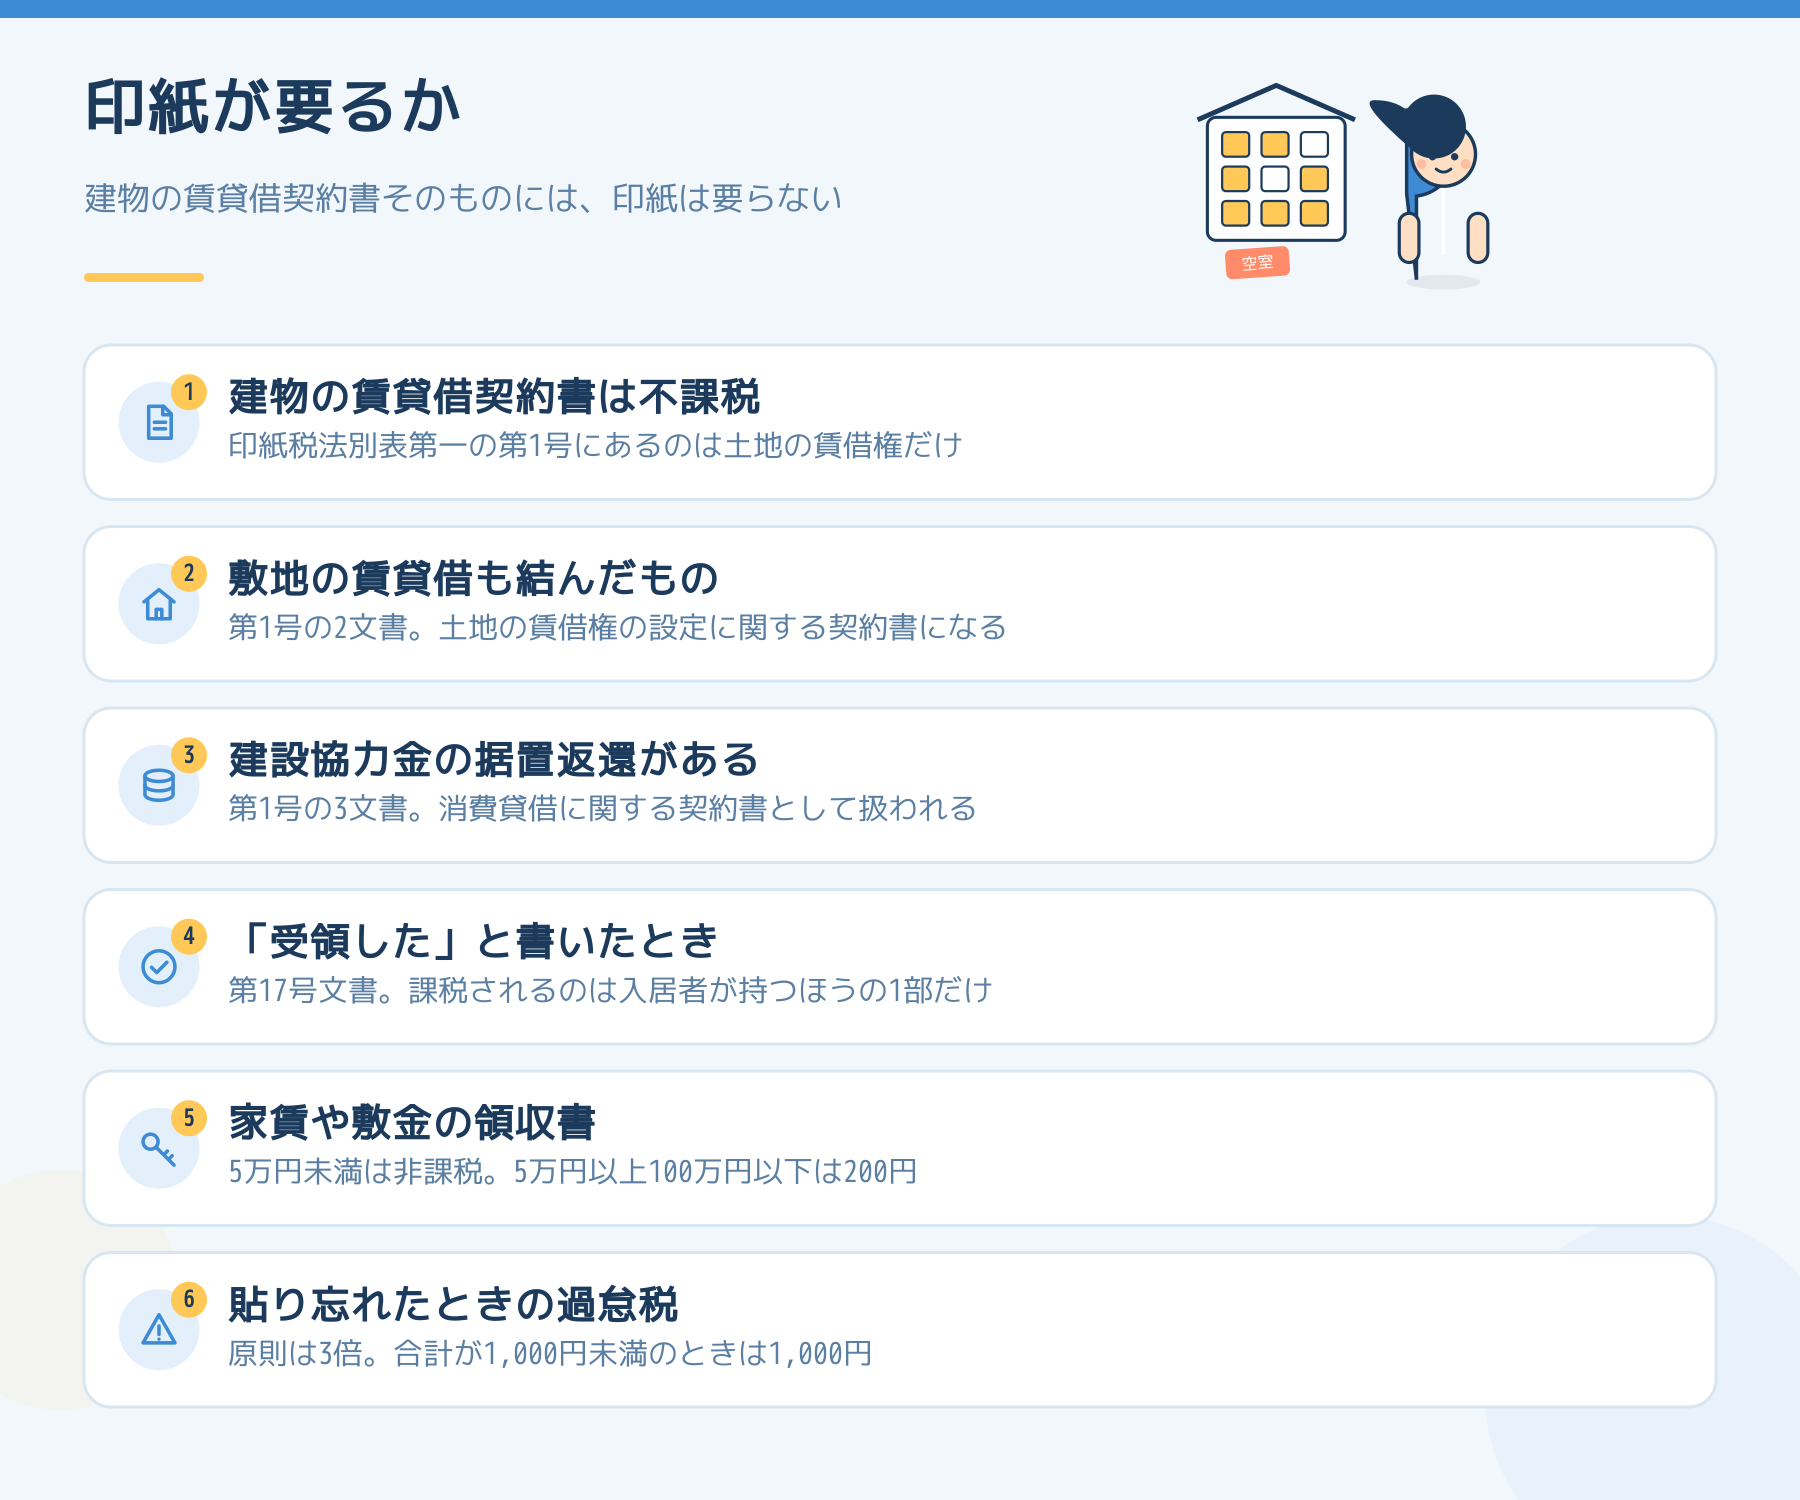The height and width of the screenshot is (1500, 1800).
Task: Click number badge 6
Action: click(x=189, y=1300)
